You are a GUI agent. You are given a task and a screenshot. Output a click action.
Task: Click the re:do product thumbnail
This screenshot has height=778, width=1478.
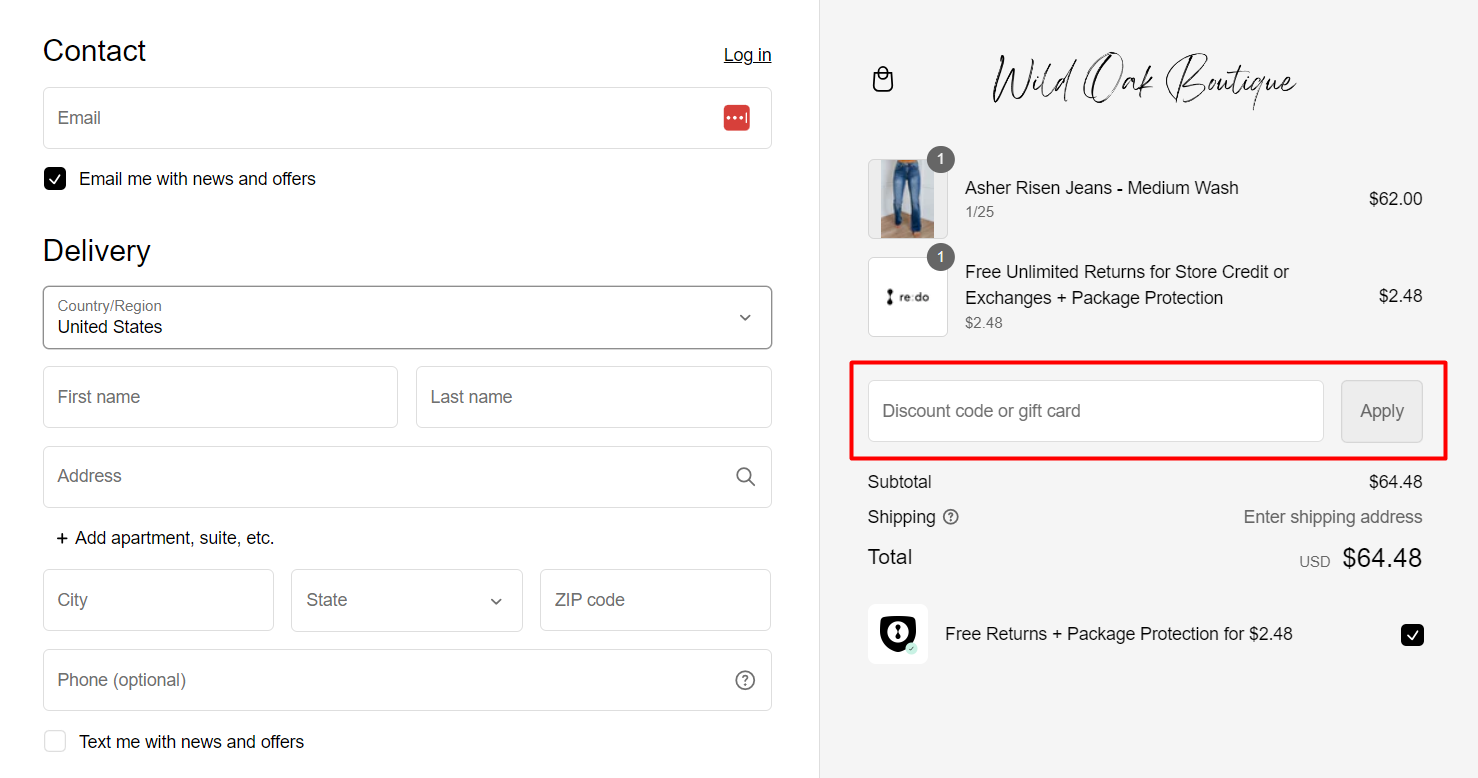[908, 297]
